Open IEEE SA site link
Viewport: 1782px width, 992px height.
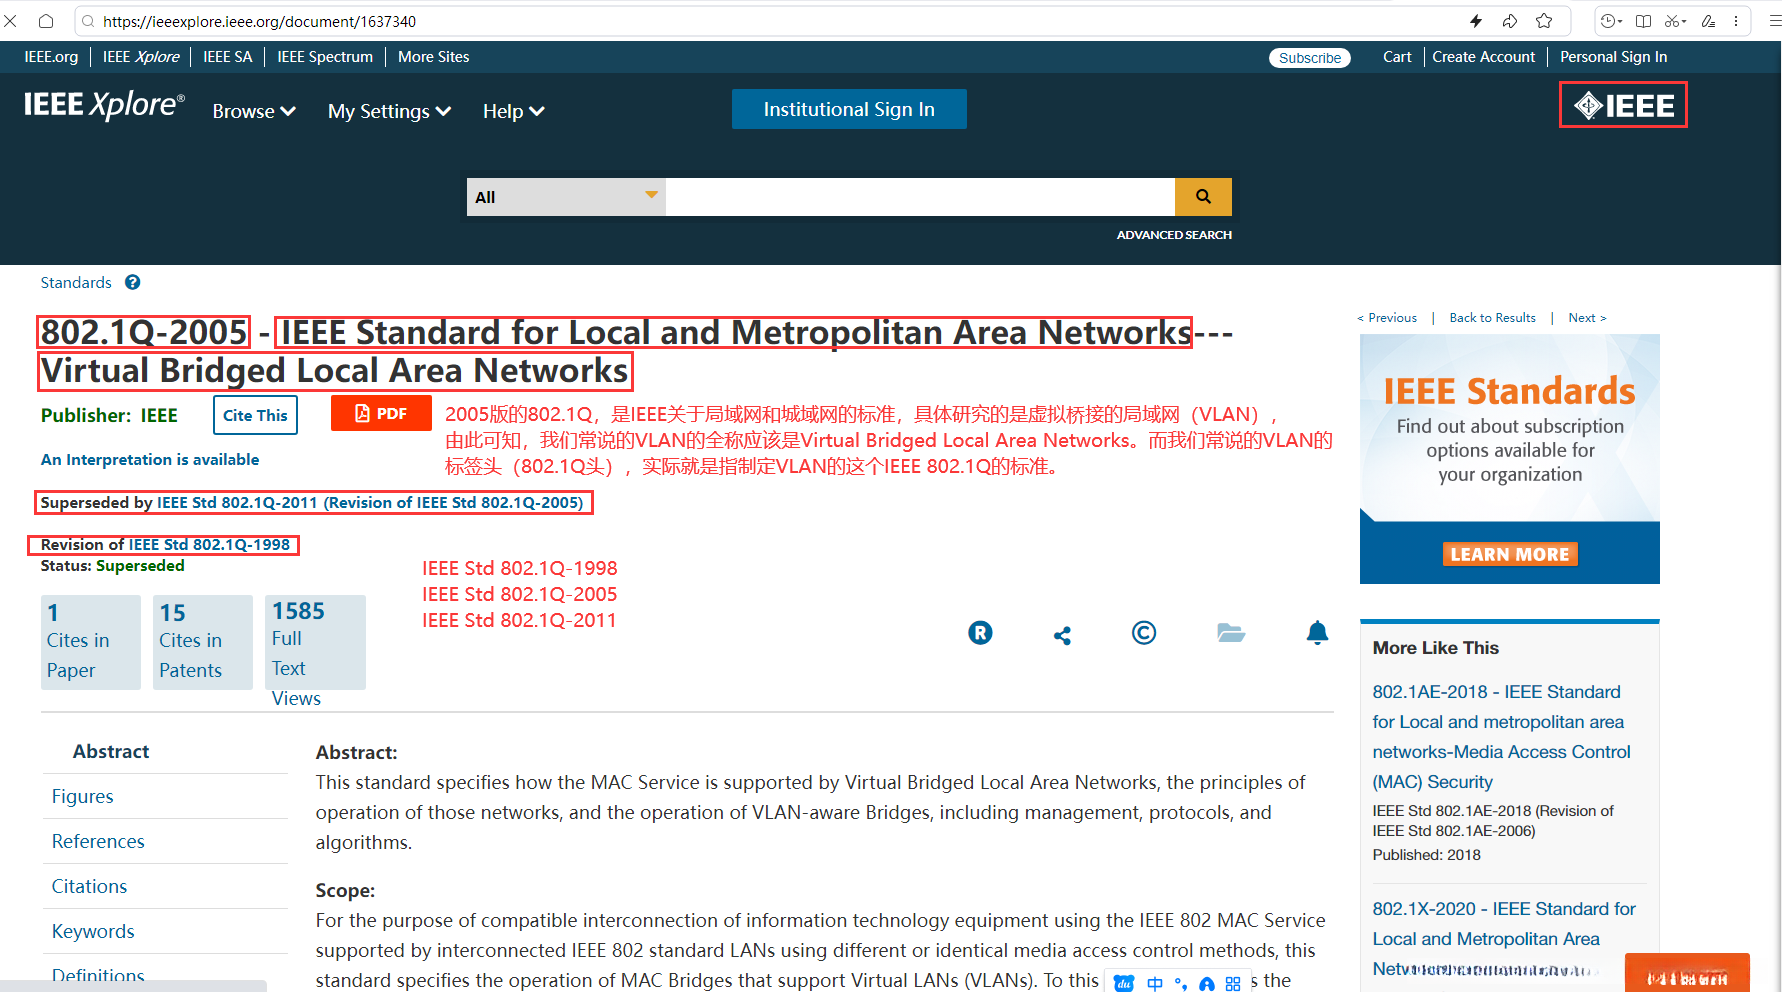228,57
